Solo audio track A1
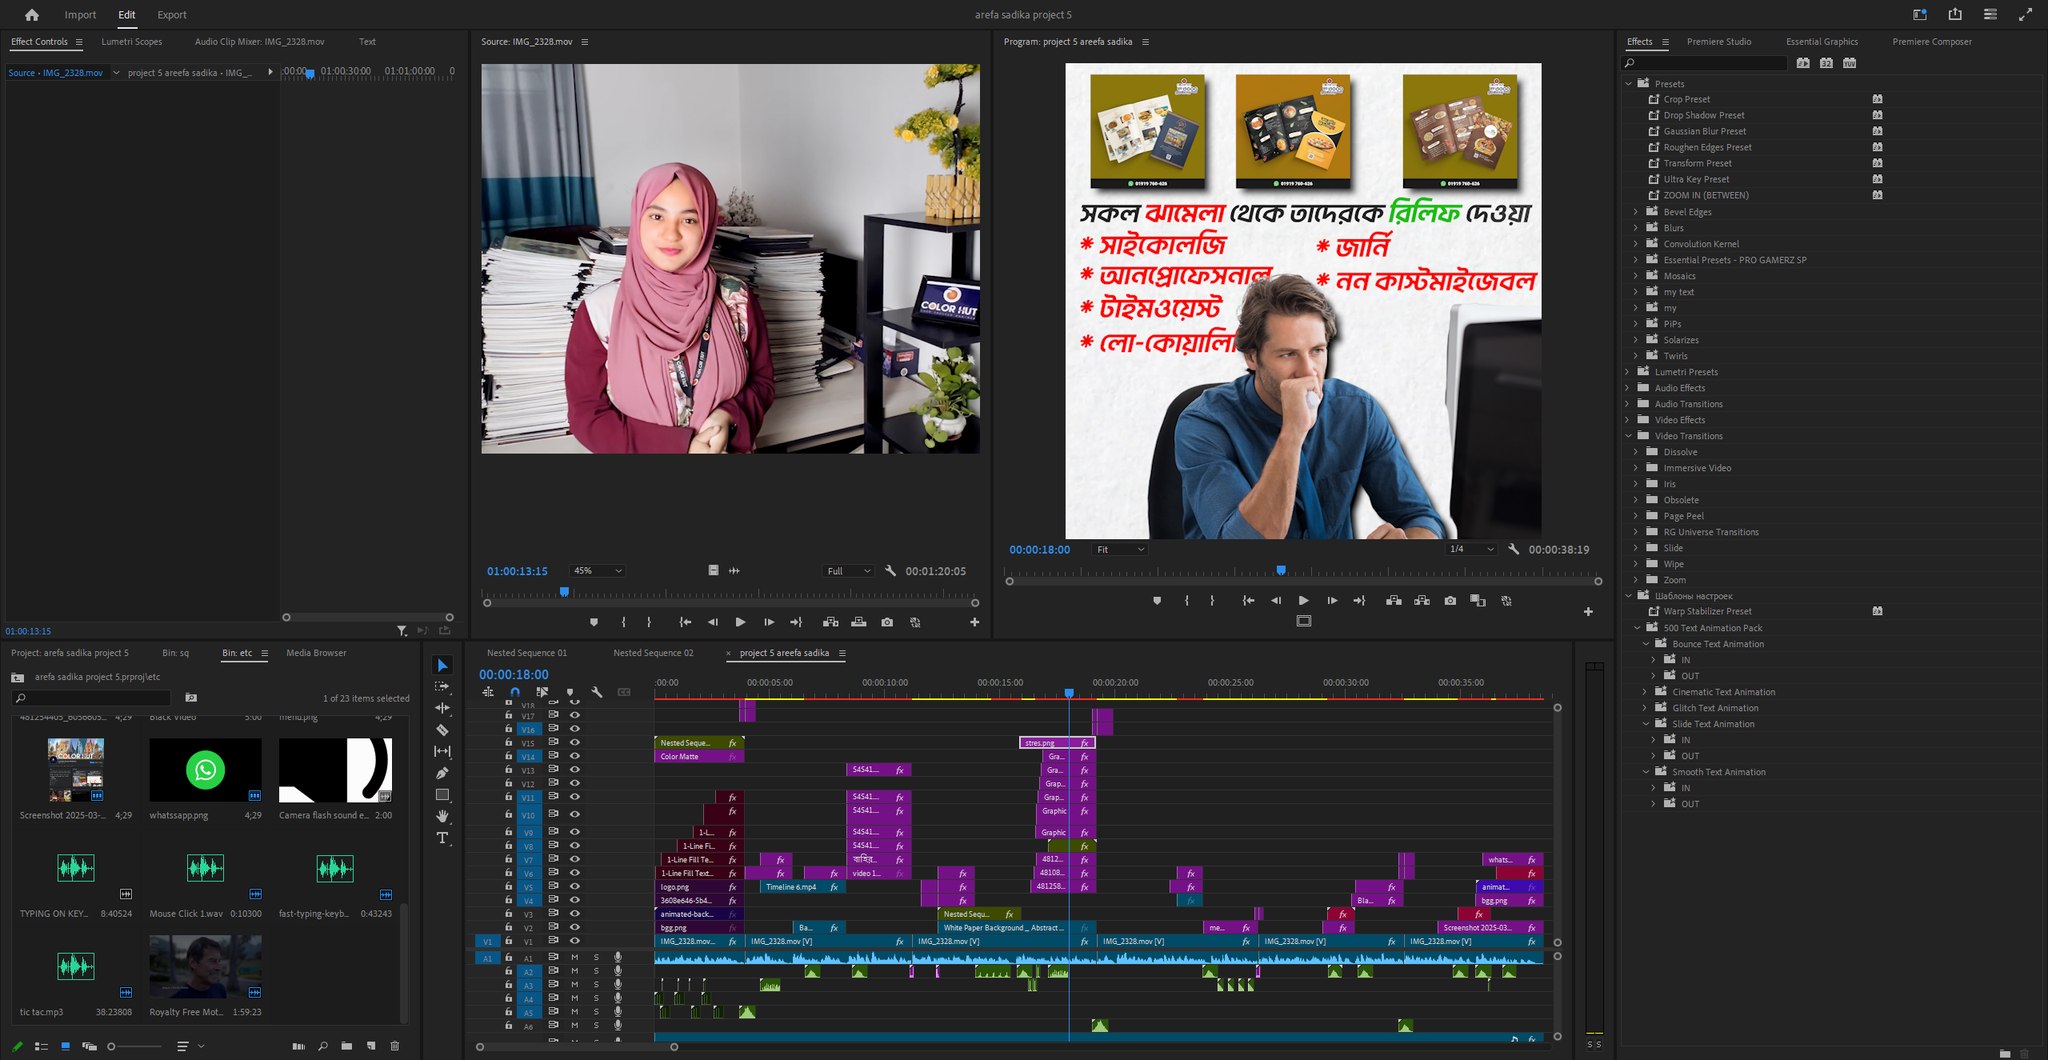 tap(596, 957)
